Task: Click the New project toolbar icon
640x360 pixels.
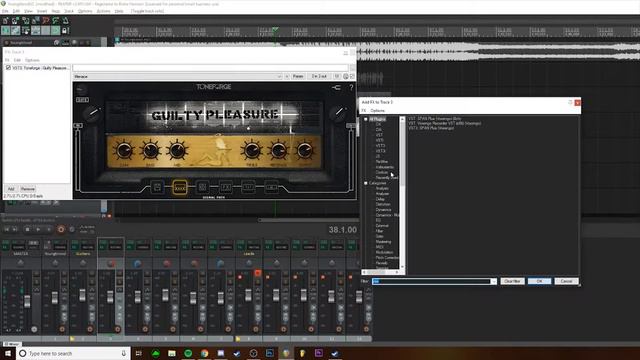Action: point(5,20)
